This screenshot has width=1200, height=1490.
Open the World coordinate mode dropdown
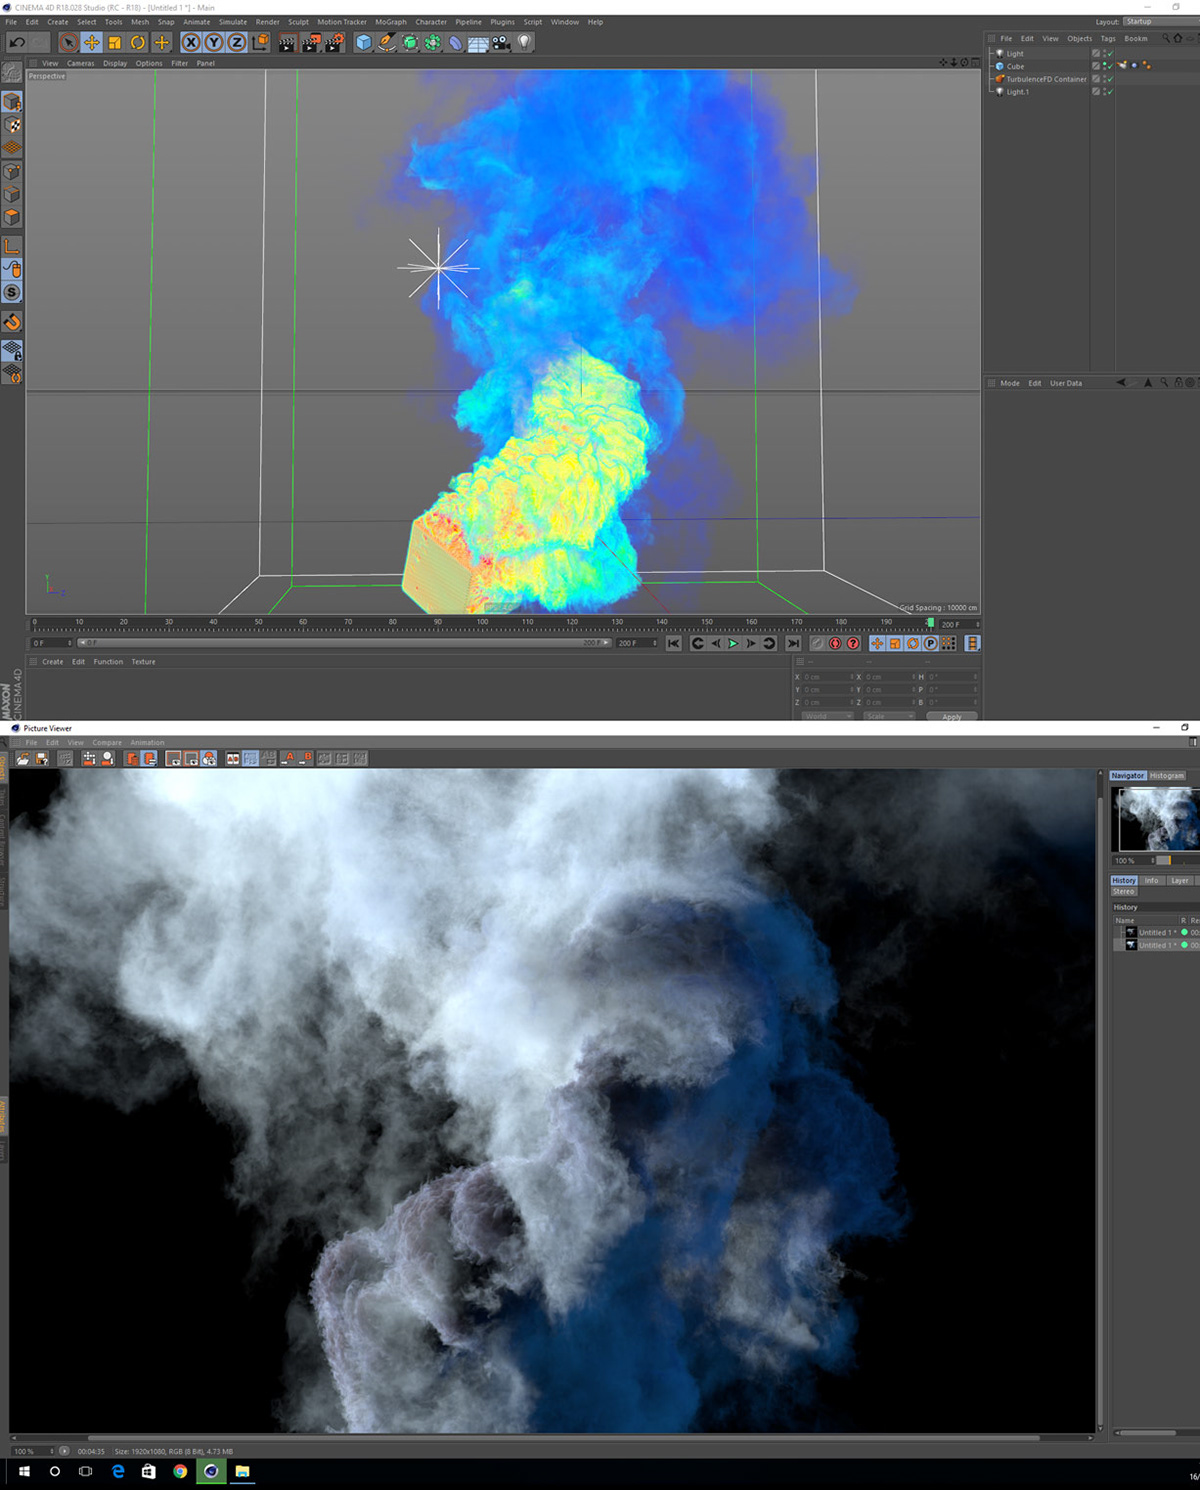click(x=827, y=716)
